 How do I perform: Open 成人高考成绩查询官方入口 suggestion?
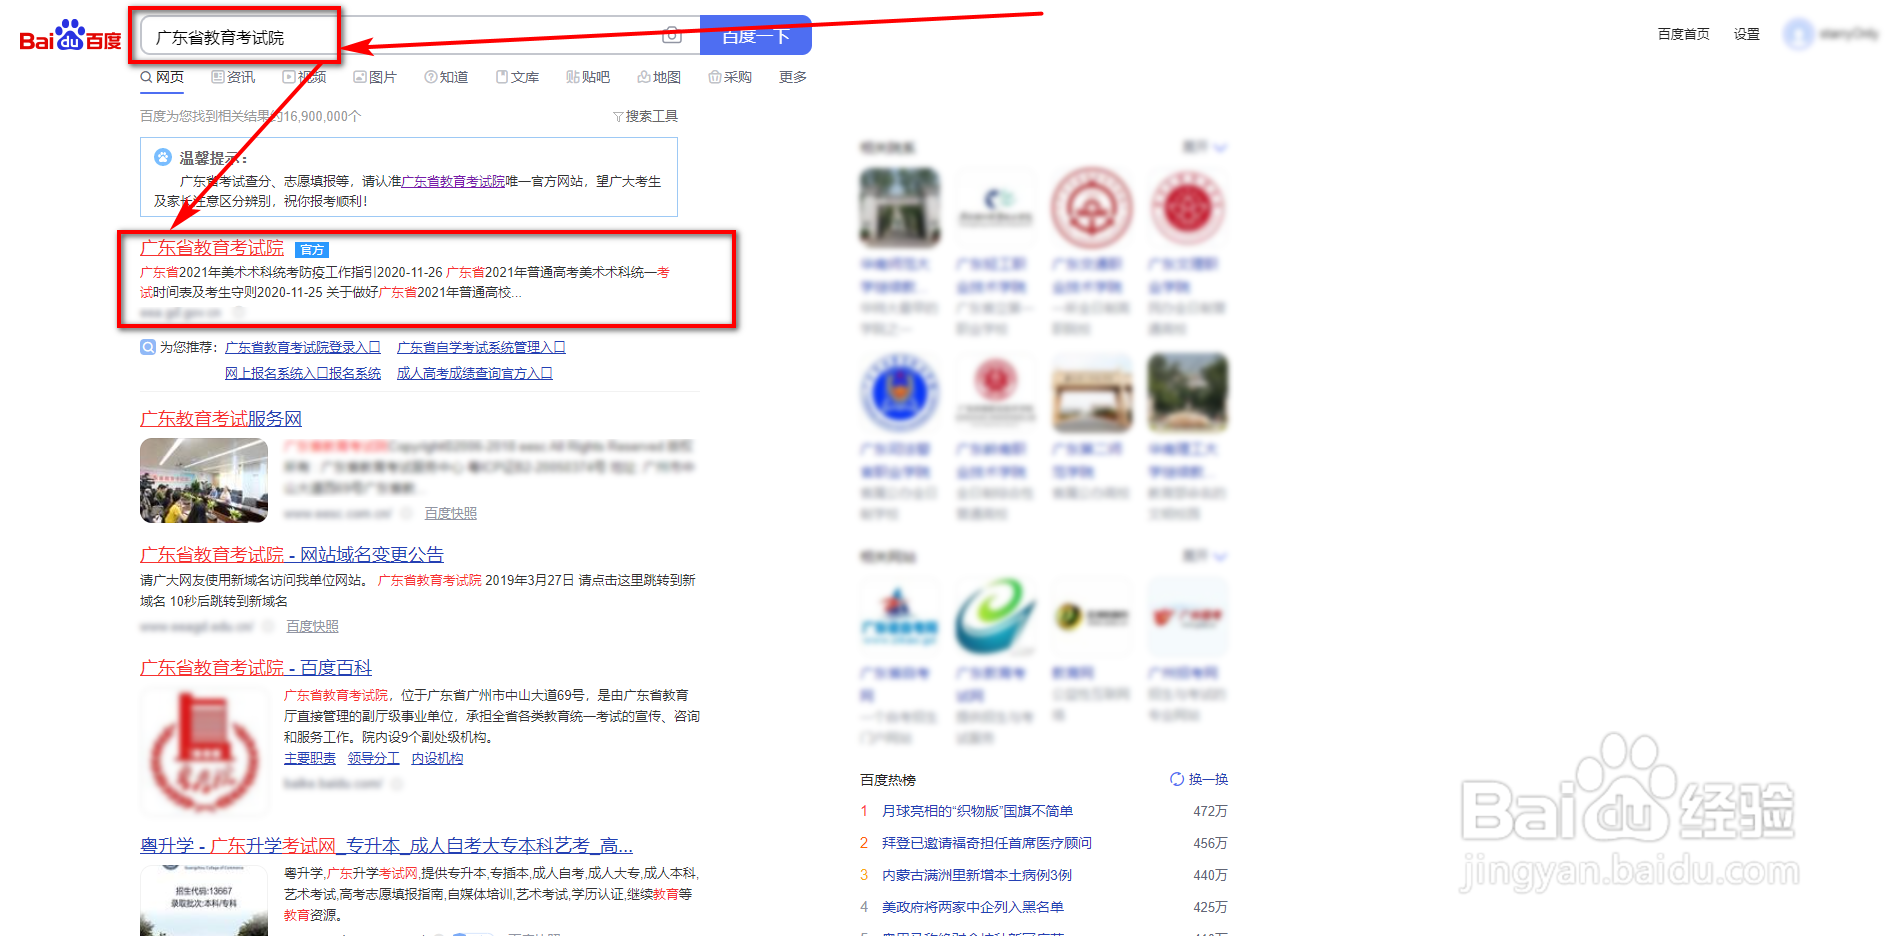click(x=475, y=373)
